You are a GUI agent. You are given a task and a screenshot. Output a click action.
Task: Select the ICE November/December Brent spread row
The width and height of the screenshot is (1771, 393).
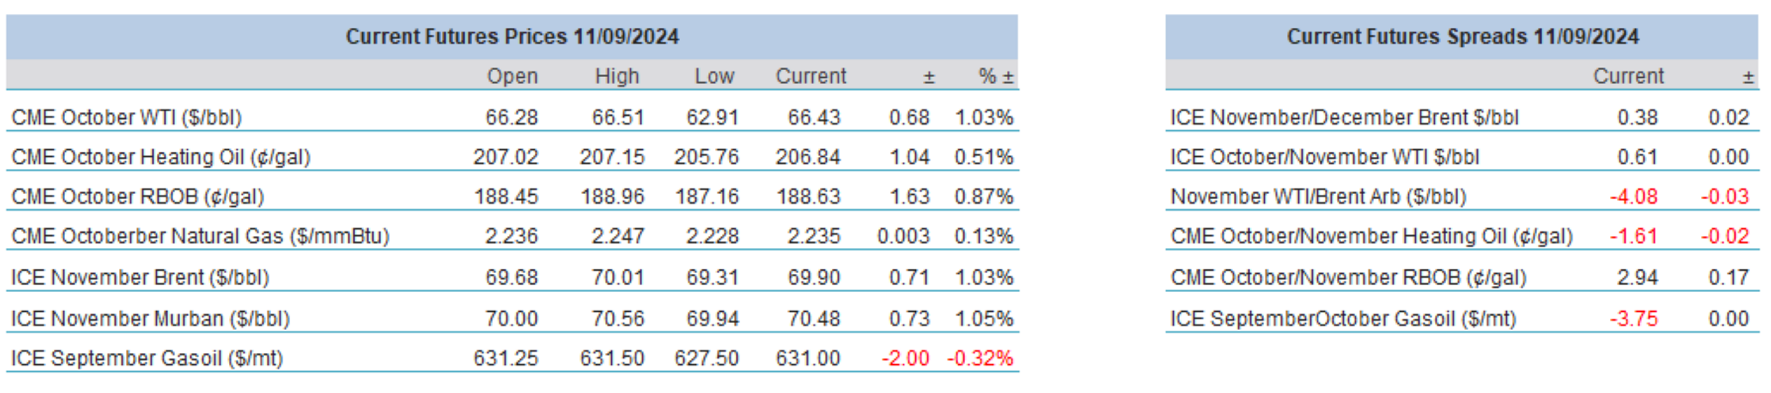pos(1462,117)
